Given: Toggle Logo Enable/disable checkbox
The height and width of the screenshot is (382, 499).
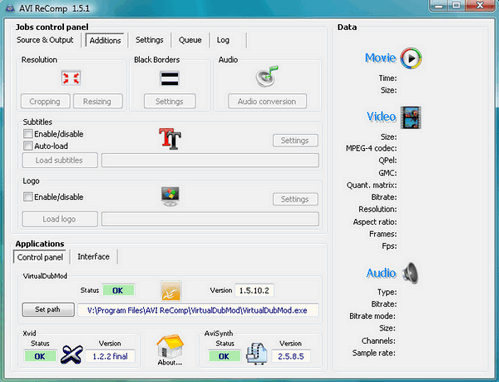Looking at the screenshot, I should pos(28,197).
